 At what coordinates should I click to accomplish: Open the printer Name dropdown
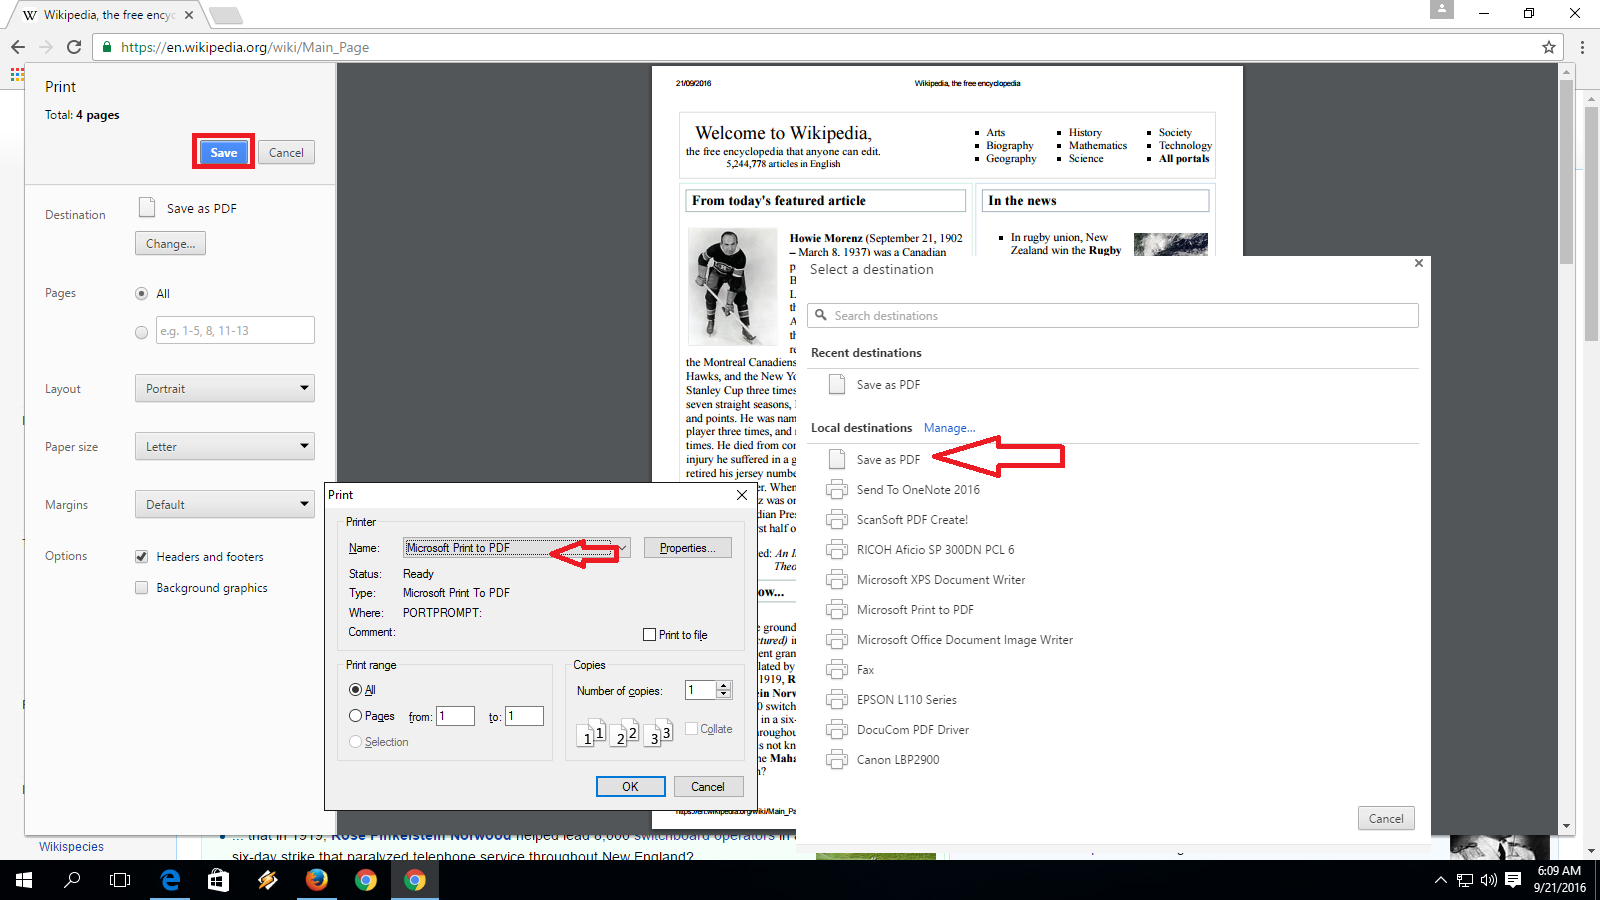(517, 548)
